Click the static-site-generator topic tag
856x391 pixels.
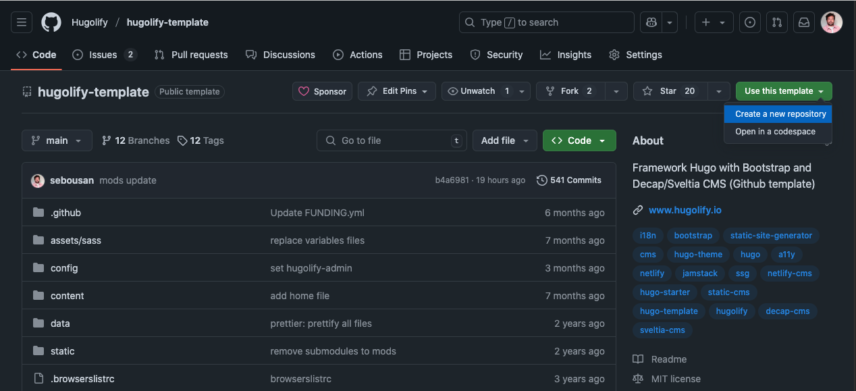click(771, 235)
